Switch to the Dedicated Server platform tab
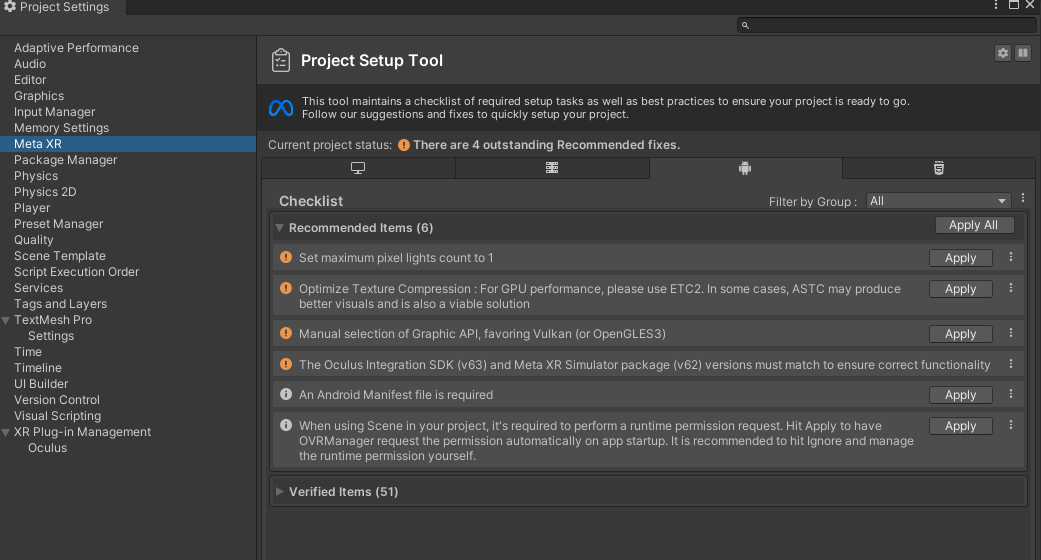This screenshot has width=1041, height=560. pyautogui.click(x=552, y=168)
